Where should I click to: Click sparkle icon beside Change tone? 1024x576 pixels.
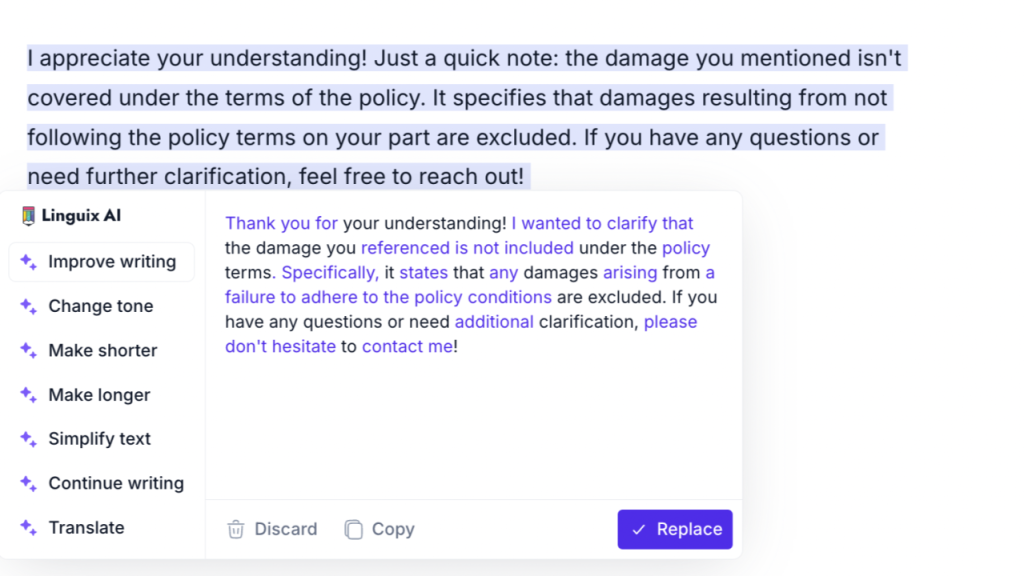pyautogui.click(x=28, y=306)
